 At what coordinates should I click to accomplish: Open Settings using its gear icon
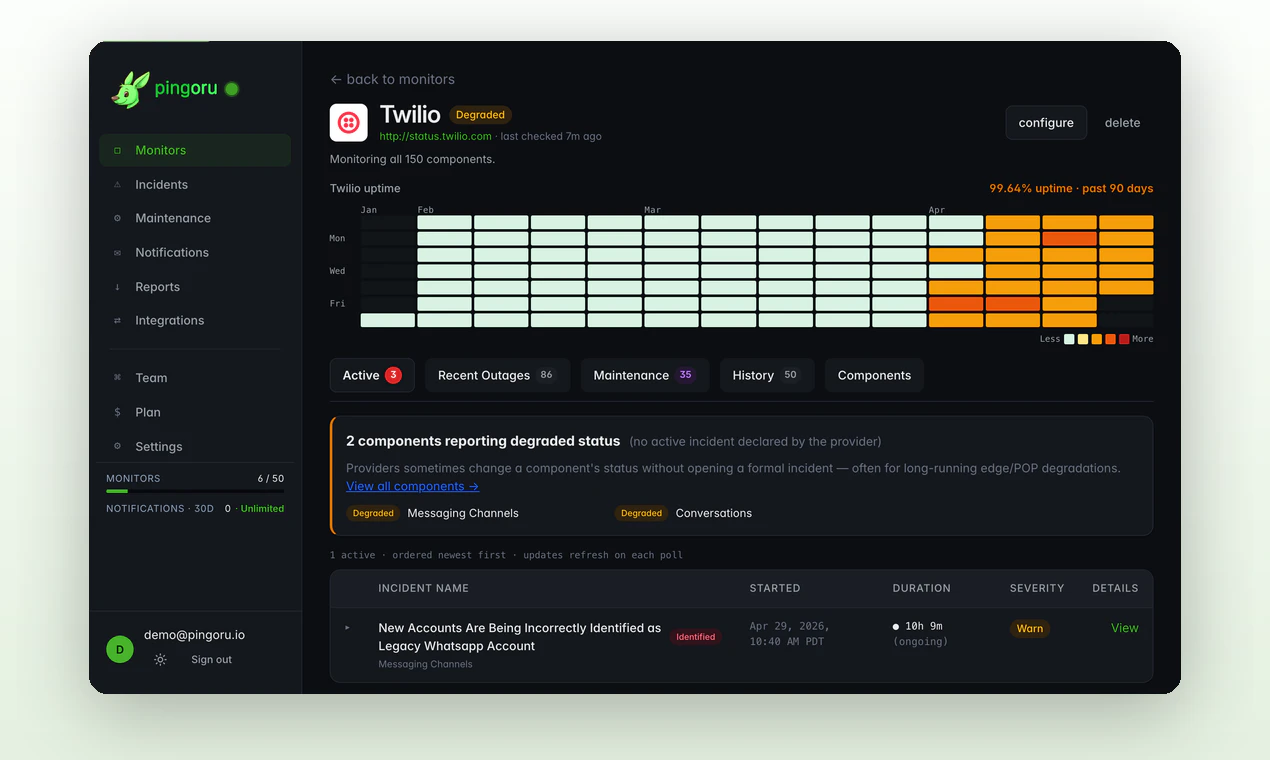click(x=116, y=446)
